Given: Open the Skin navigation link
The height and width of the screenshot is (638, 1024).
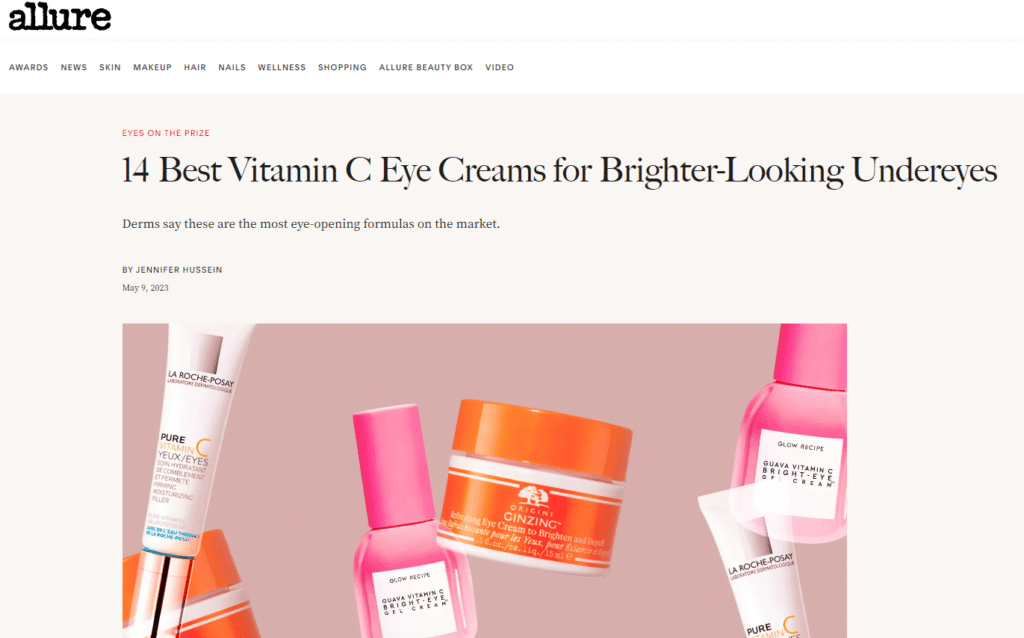Looking at the screenshot, I should [110, 67].
